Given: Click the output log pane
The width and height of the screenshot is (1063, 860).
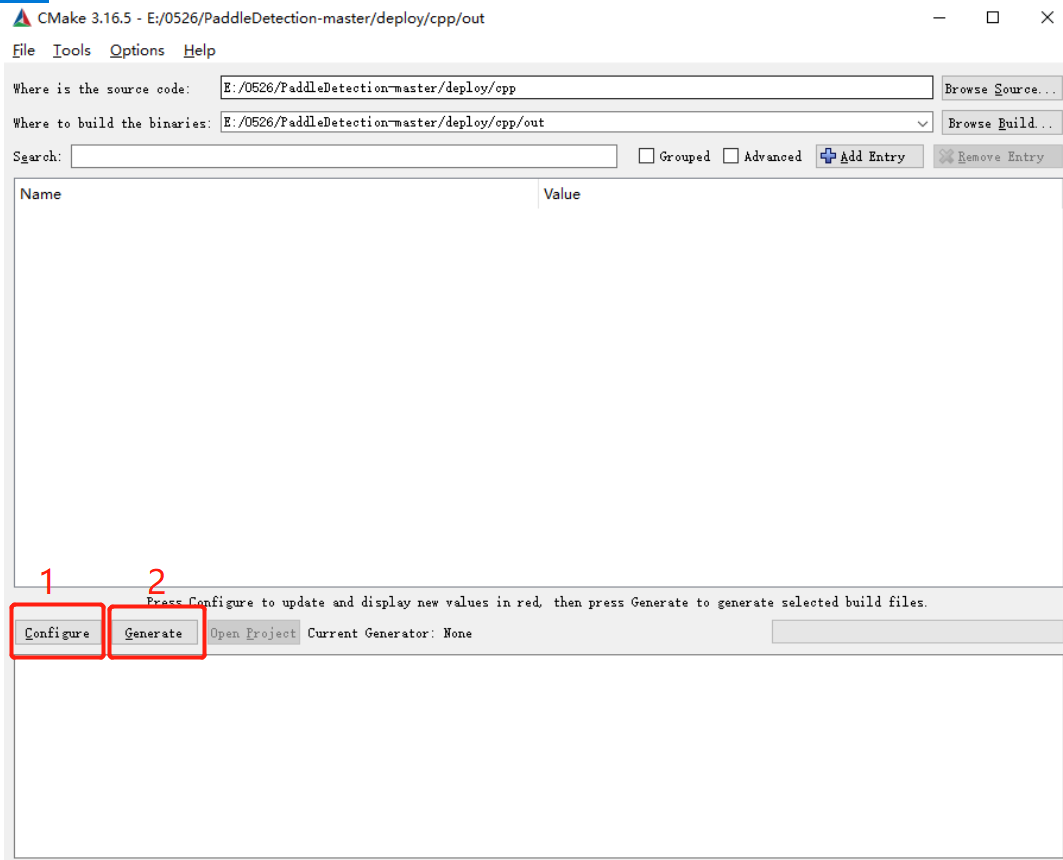Looking at the screenshot, I should click(x=538, y=756).
